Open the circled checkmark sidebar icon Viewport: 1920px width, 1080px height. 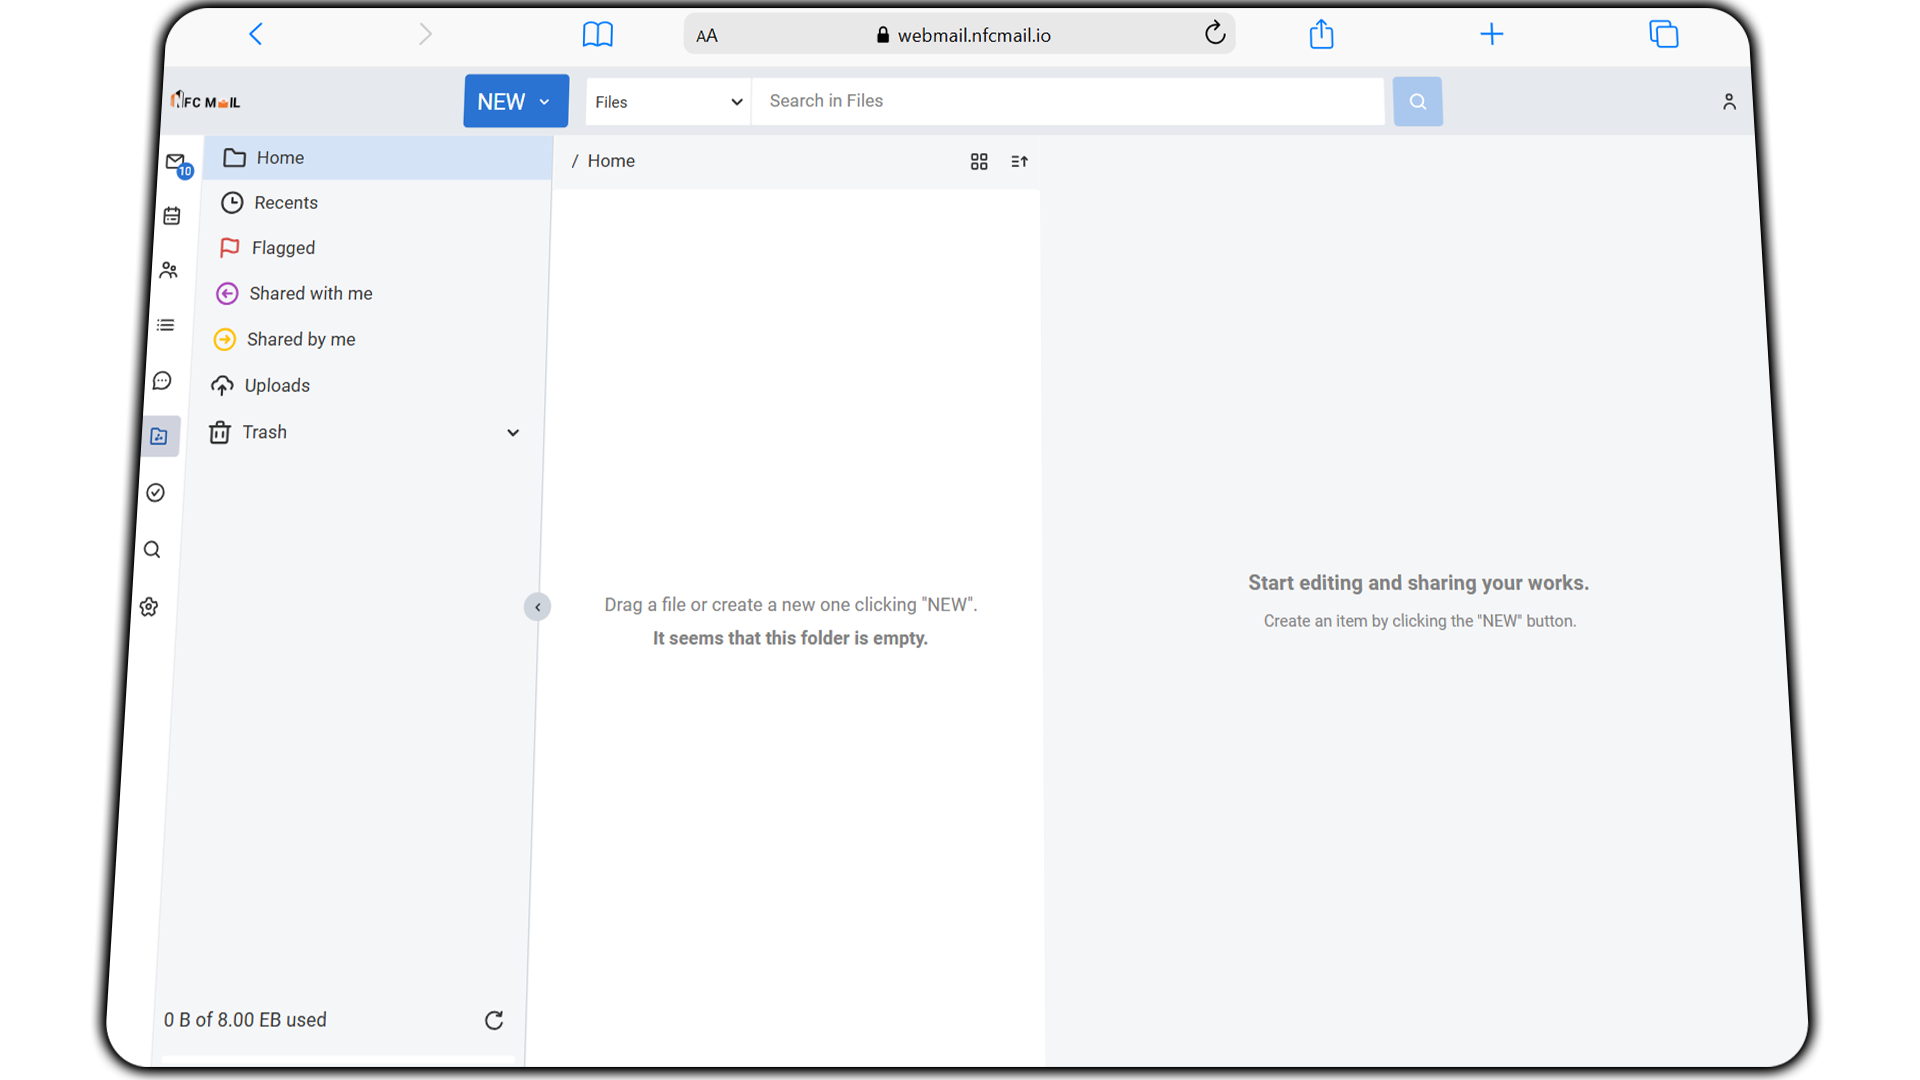[x=156, y=493]
